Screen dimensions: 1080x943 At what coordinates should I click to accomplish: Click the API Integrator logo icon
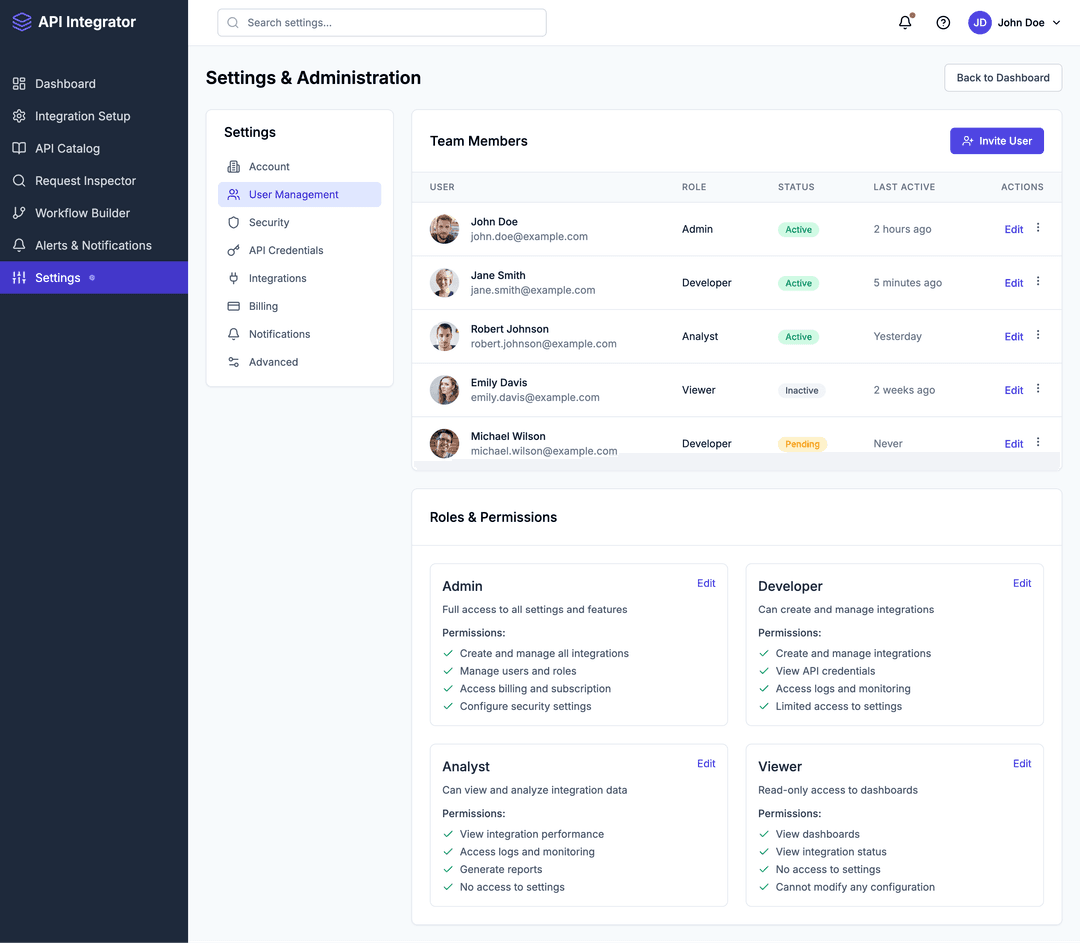tap(22, 21)
